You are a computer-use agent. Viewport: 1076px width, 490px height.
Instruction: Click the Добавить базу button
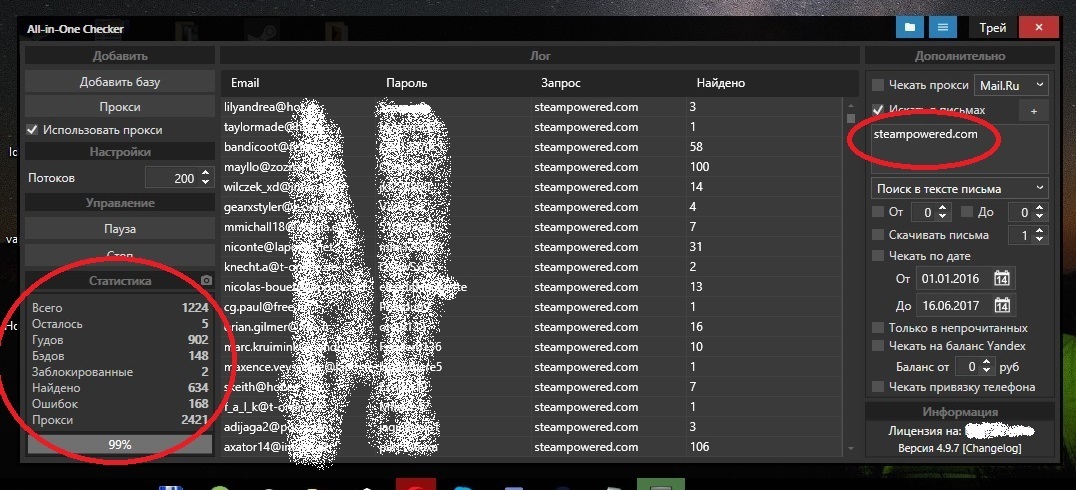(120, 82)
